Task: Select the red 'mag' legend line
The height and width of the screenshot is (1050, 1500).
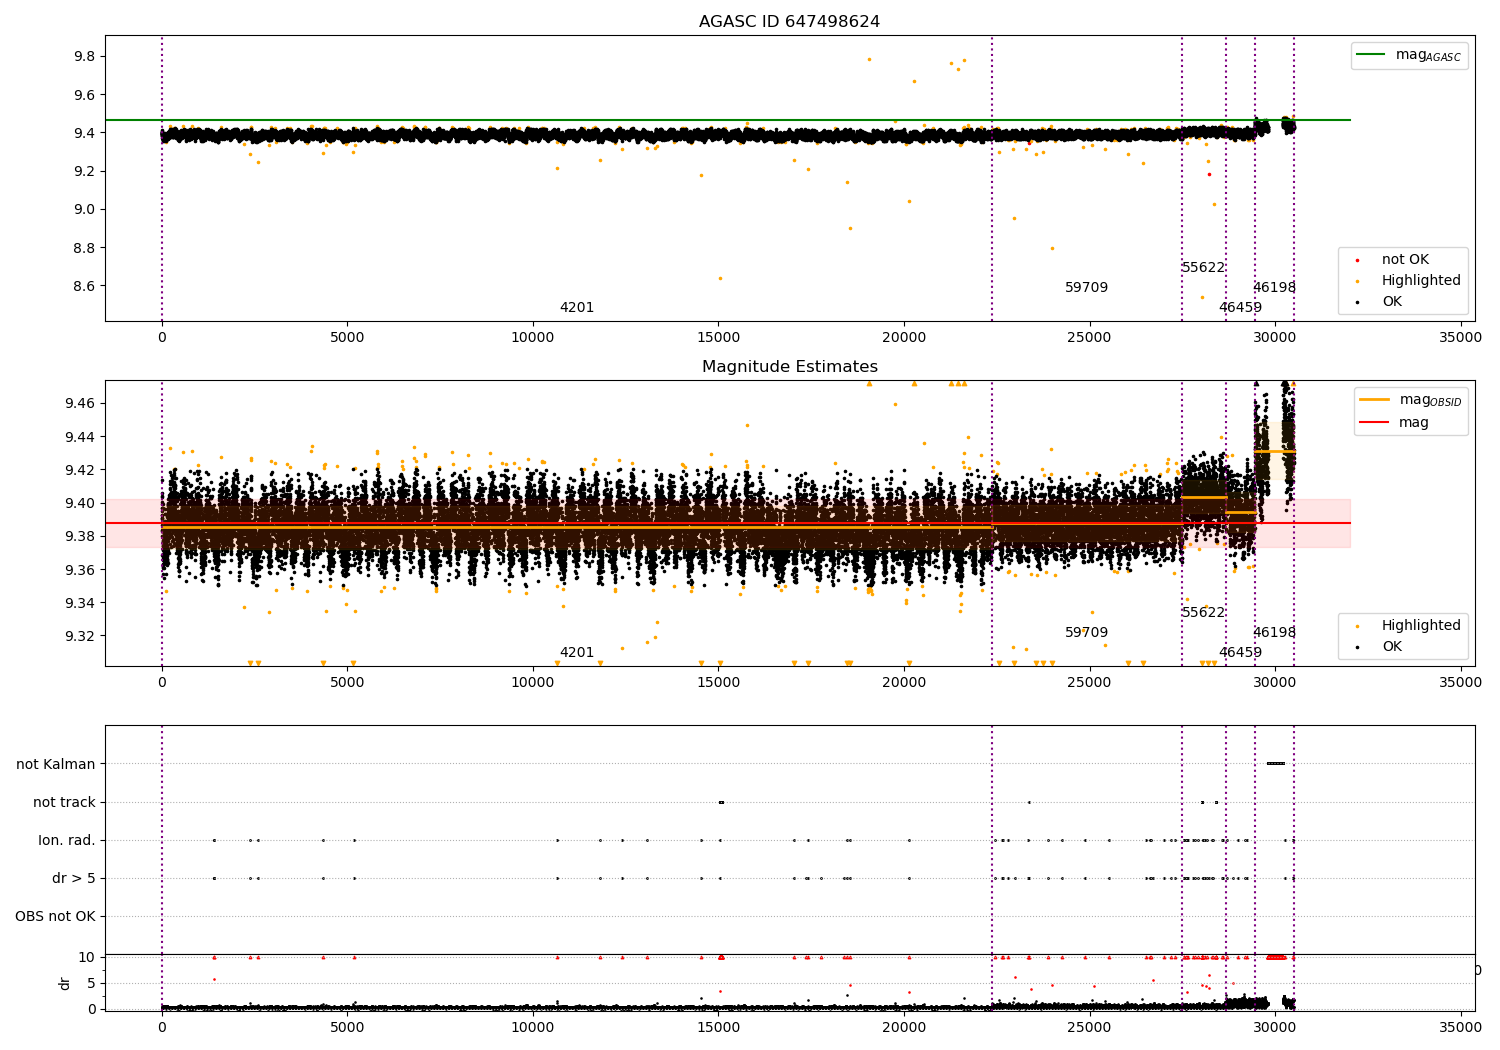Action: (x=1375, y=422)
